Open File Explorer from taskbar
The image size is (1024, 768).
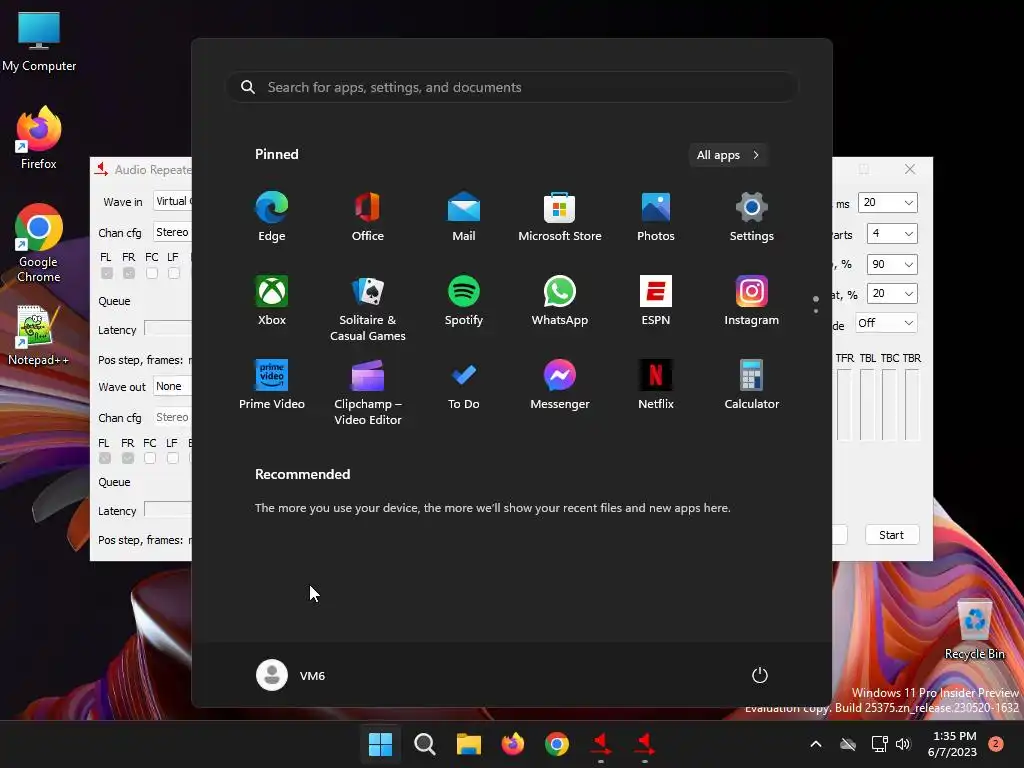click(468, 744)
